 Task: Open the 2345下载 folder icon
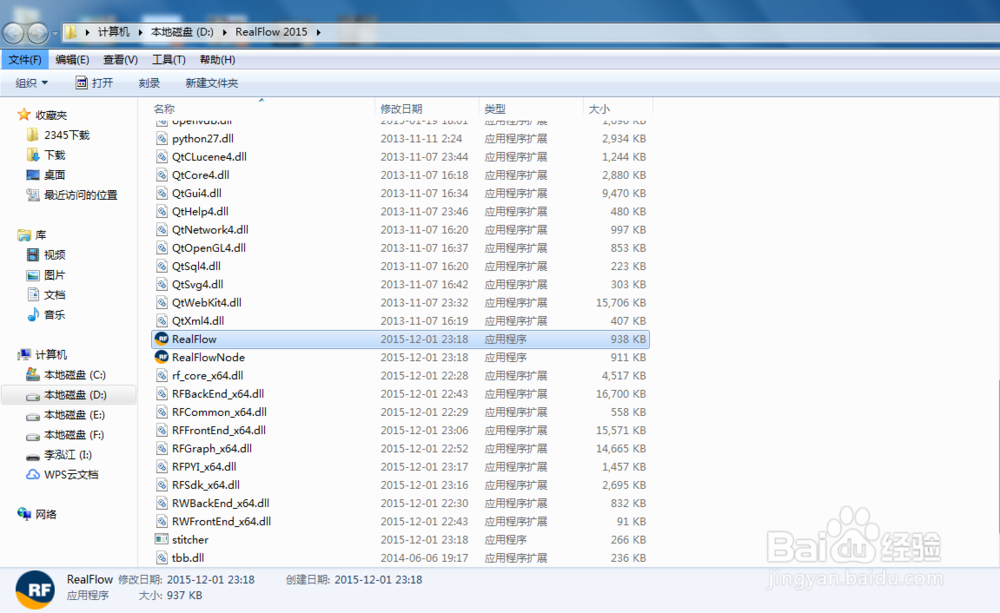33,135
